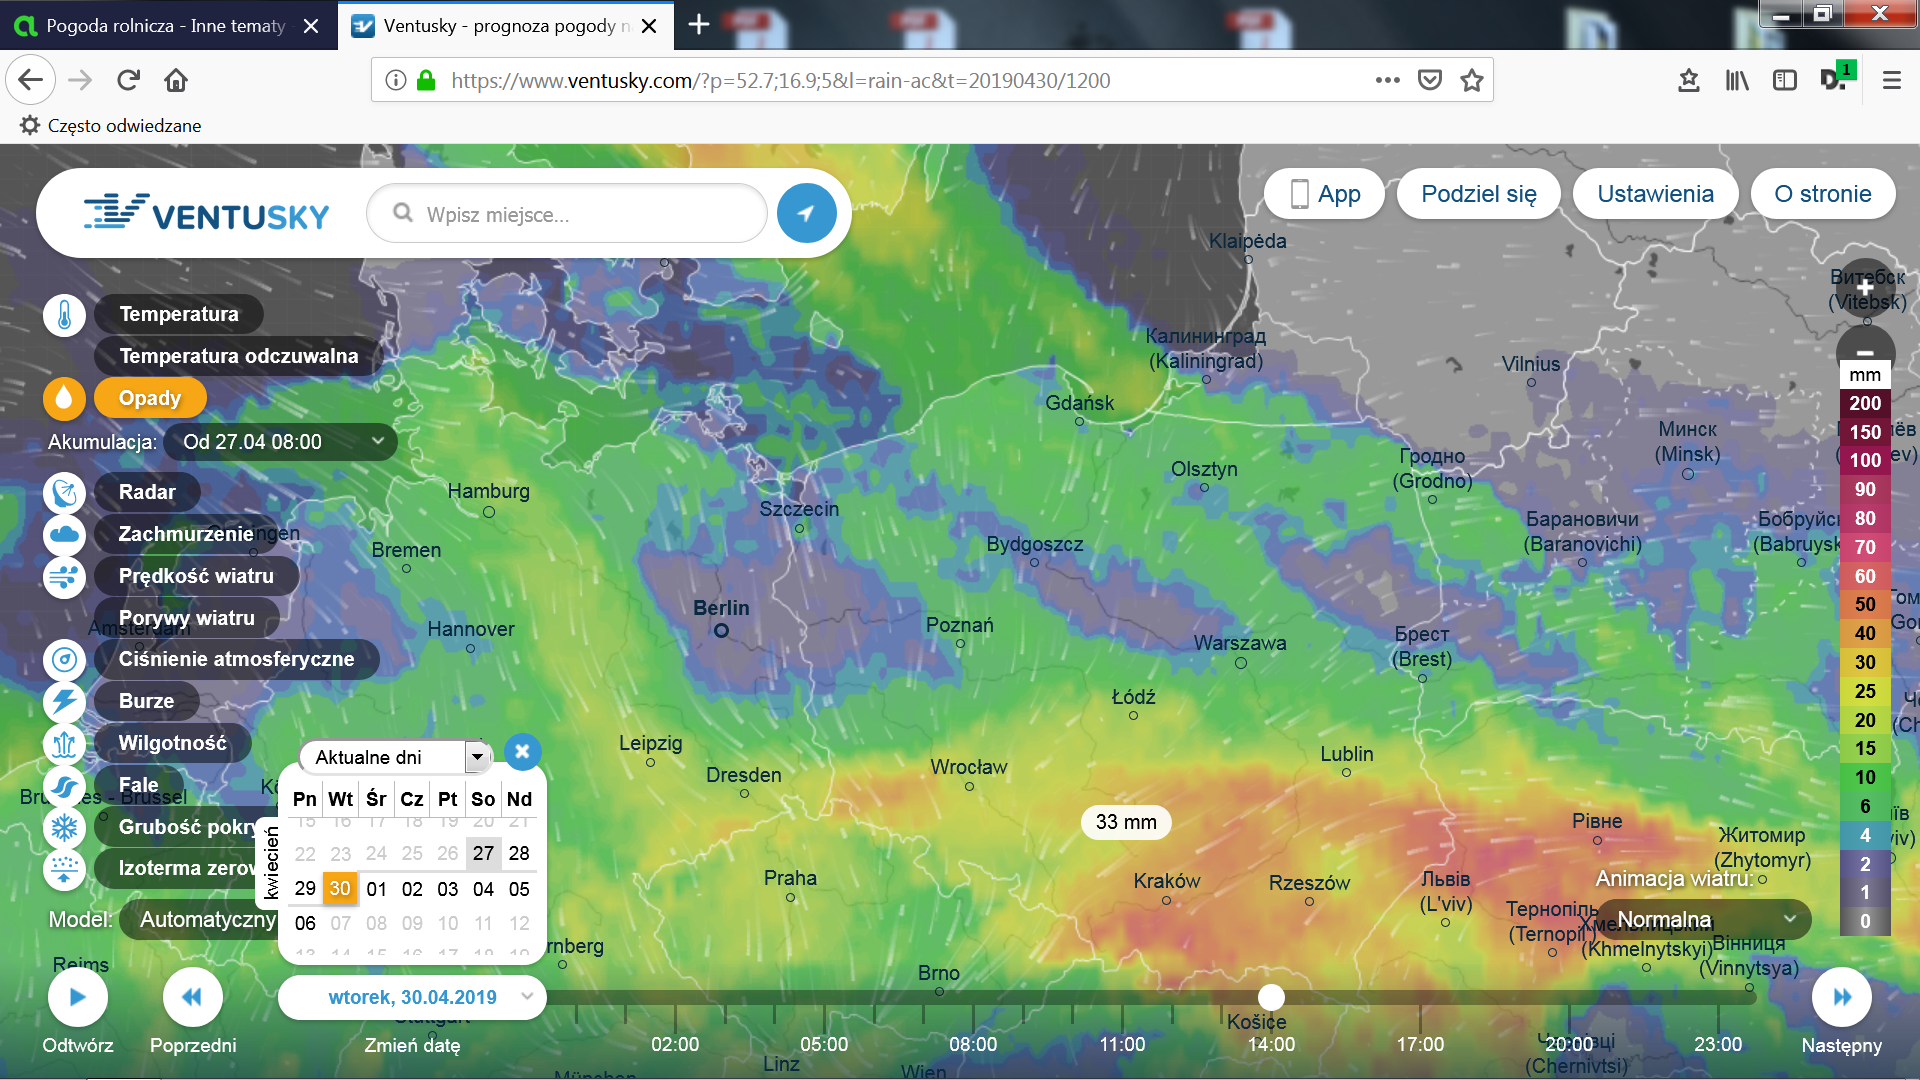The height and width of the screenshot is (1080, 1920).
Task: Click the cloud cover icon
Action: [64, 535]
